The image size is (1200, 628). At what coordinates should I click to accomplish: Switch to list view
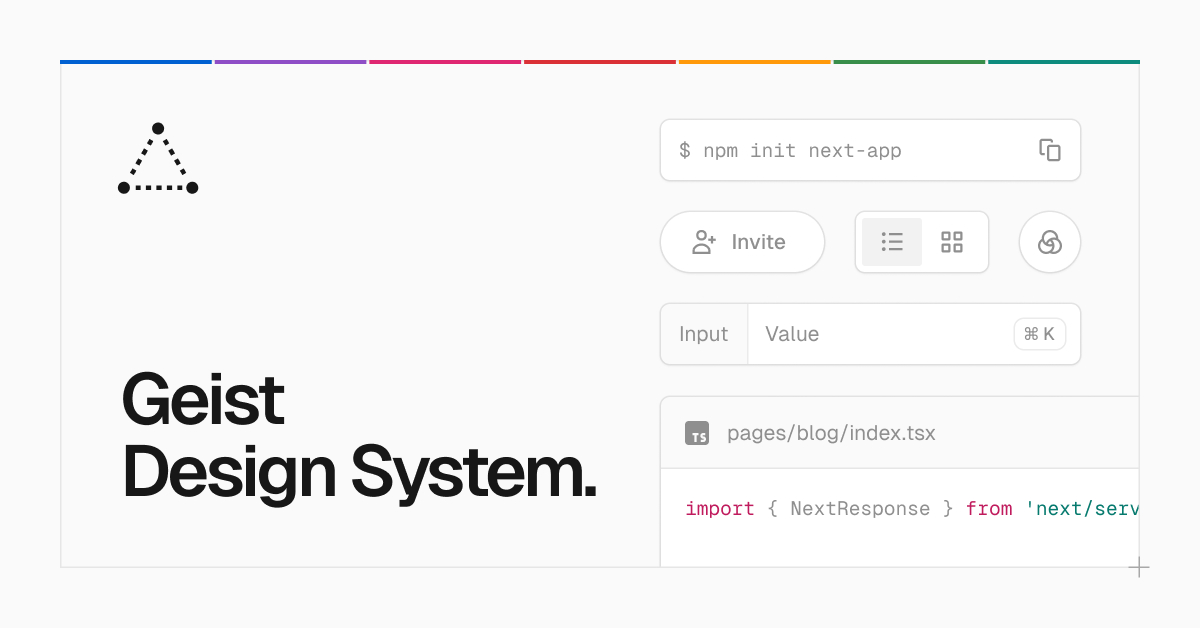coord(892,242)
